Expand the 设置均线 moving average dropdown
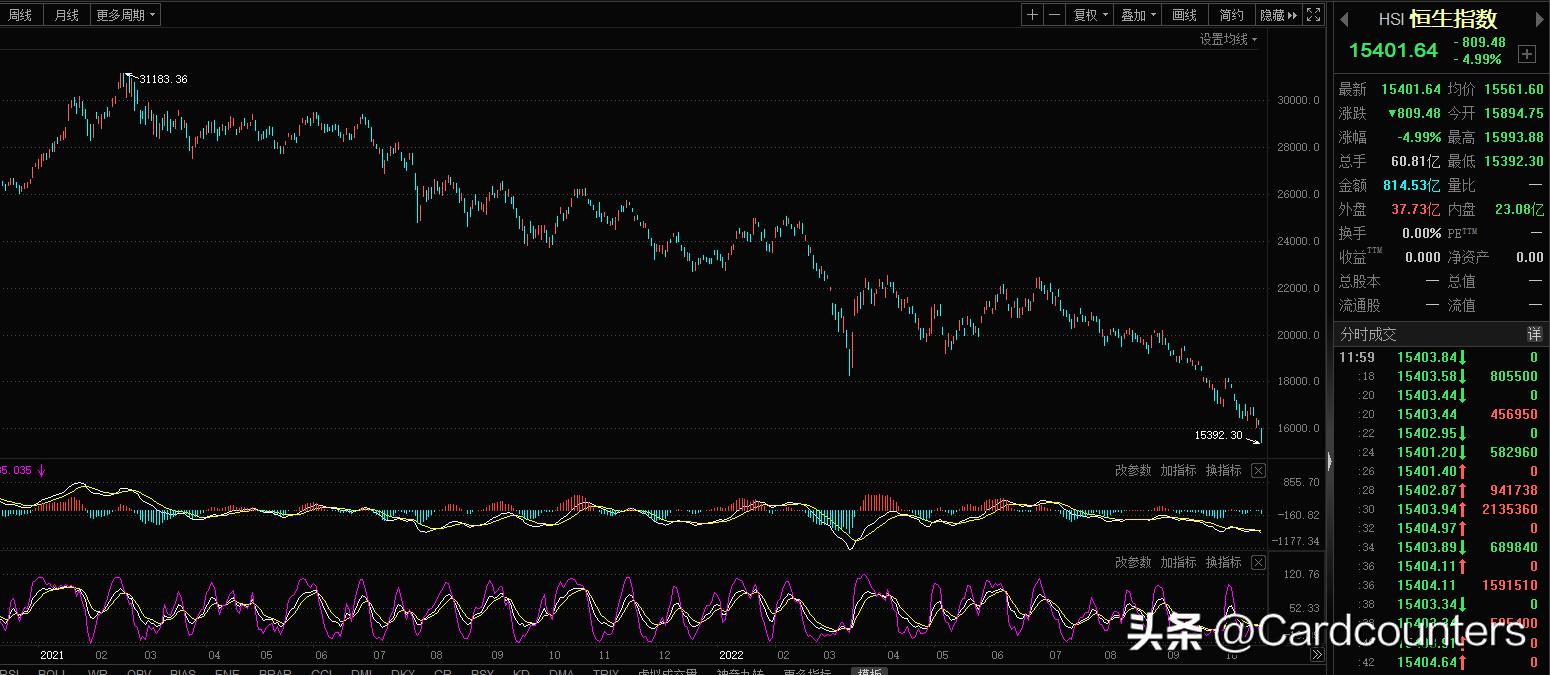Image resolution: width=1550 pixels, height=675 pixels. click(x=1229, y=39)
